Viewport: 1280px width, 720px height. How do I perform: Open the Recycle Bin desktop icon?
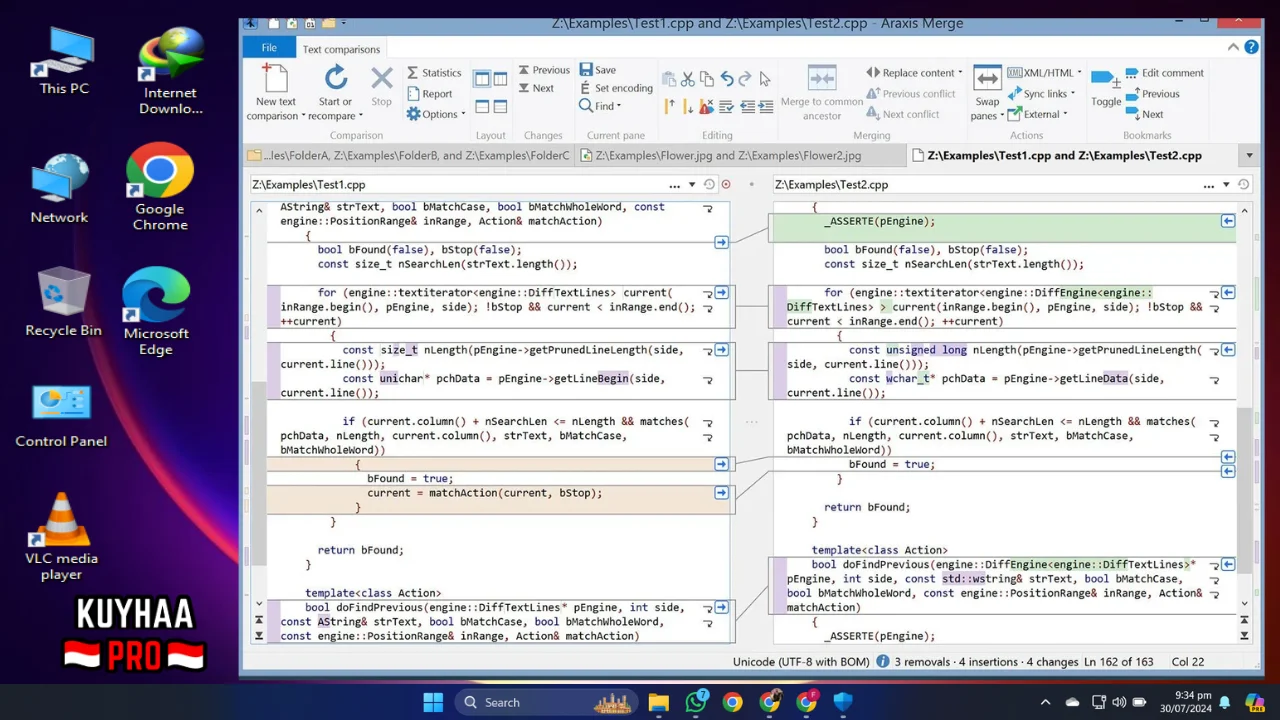(x=63, y=303)
